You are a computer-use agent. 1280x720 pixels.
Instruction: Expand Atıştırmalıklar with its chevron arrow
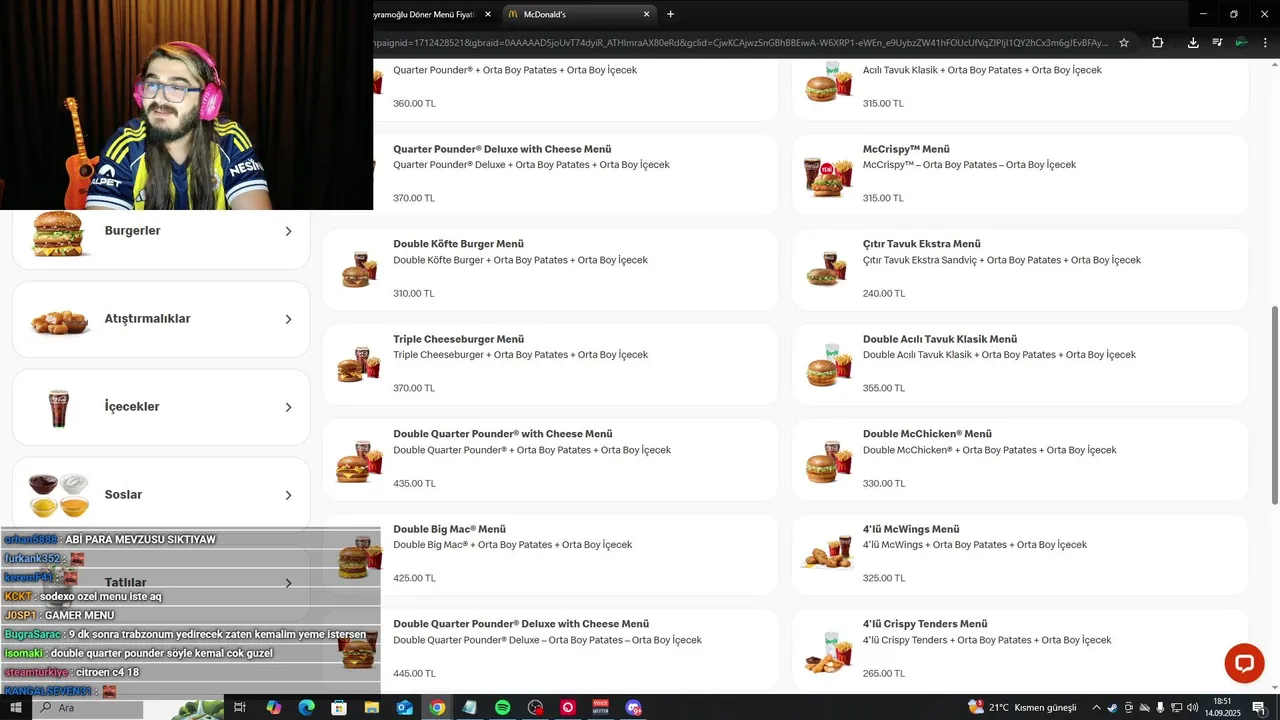[288, 319]
